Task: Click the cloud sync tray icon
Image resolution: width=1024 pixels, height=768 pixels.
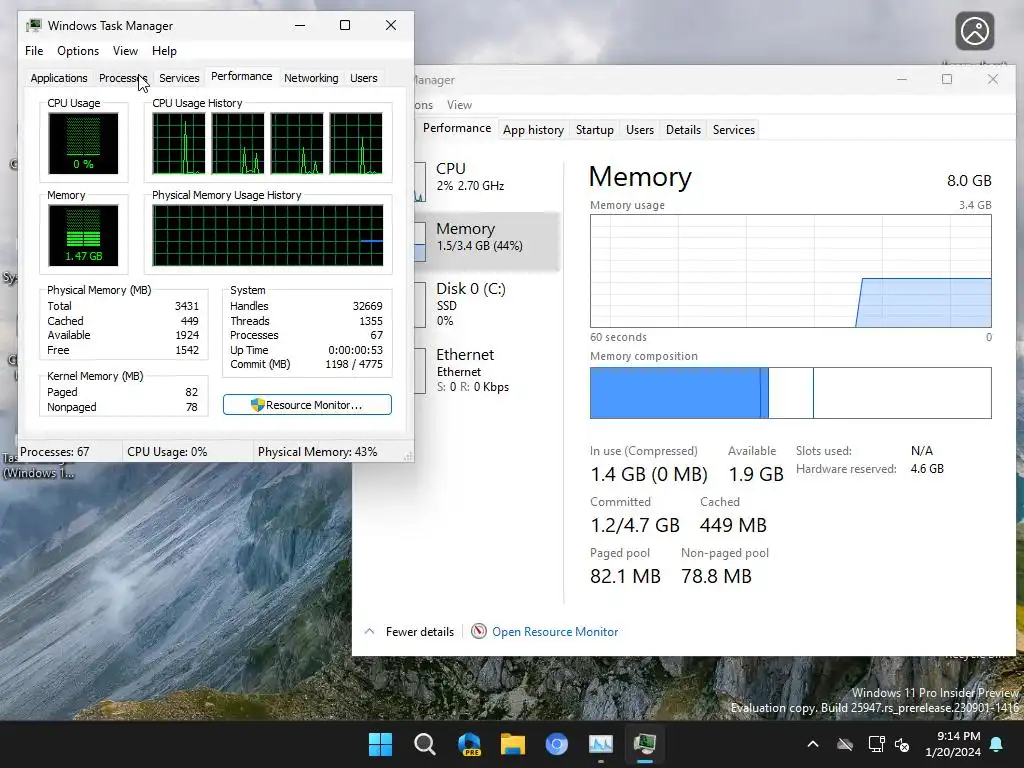Action: [845, 744]
